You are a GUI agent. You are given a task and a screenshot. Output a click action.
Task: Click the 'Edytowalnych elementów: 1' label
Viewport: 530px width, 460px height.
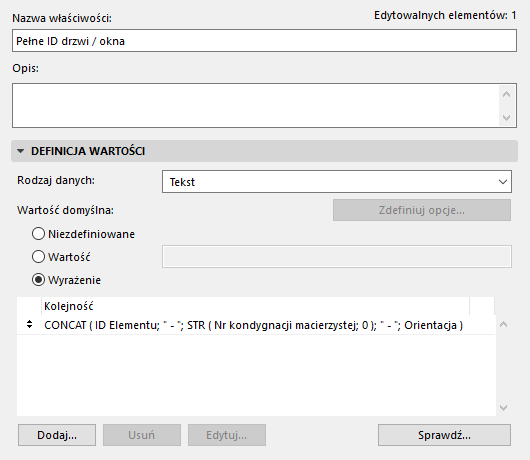pos(445,15)
